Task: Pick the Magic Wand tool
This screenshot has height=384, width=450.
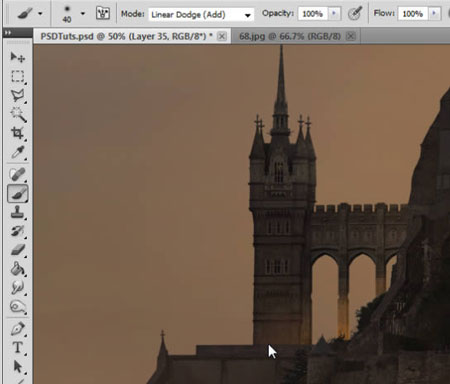Action: pyautogui.click(x=17, y=114)
